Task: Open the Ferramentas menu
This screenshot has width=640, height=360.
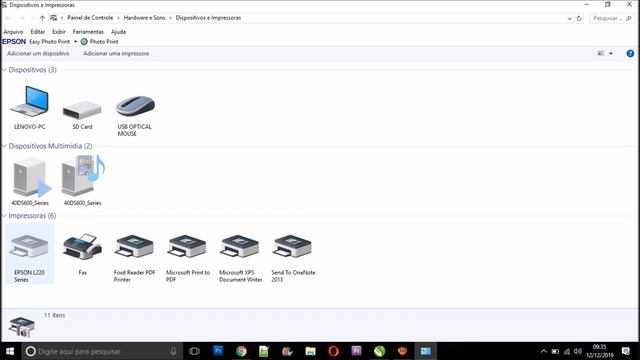Action: (x=88, y=31)
